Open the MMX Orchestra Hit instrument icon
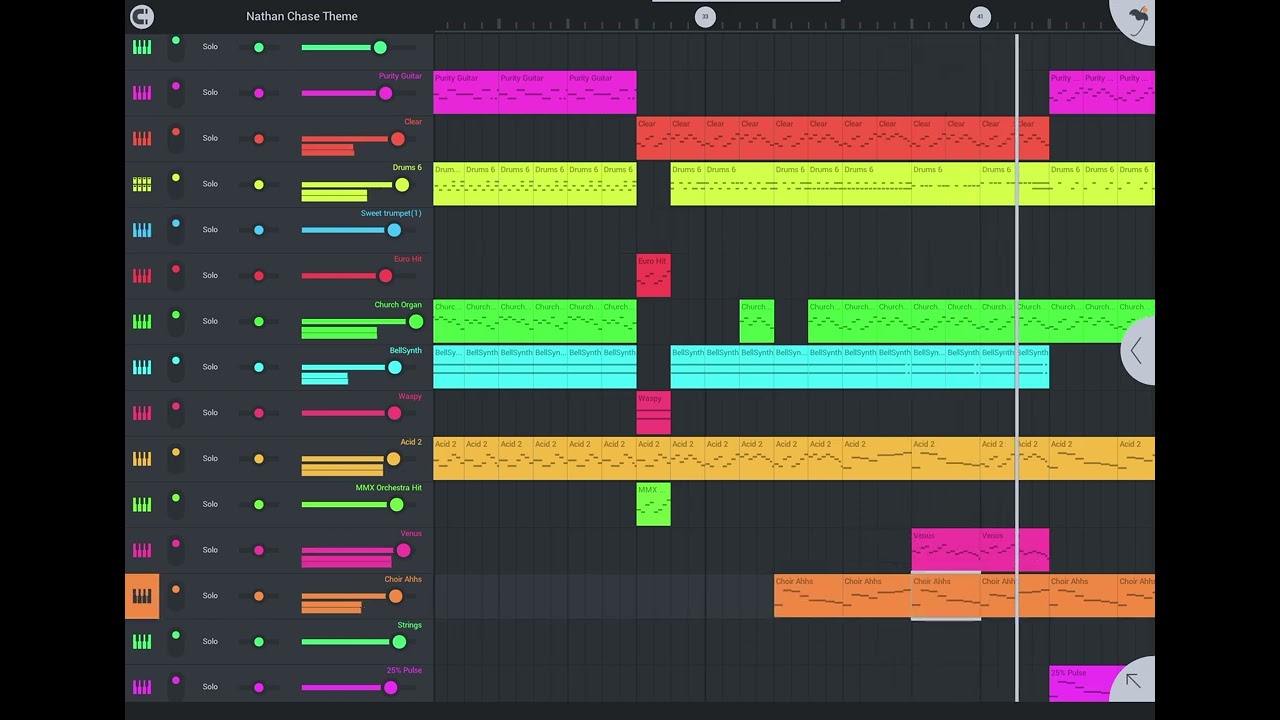1280x720 pixels. tap(142, 505)
